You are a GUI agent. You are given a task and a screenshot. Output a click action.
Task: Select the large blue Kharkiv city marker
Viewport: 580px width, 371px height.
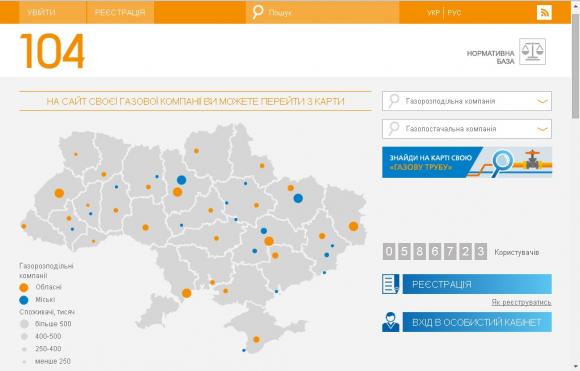tap(298, 198)
